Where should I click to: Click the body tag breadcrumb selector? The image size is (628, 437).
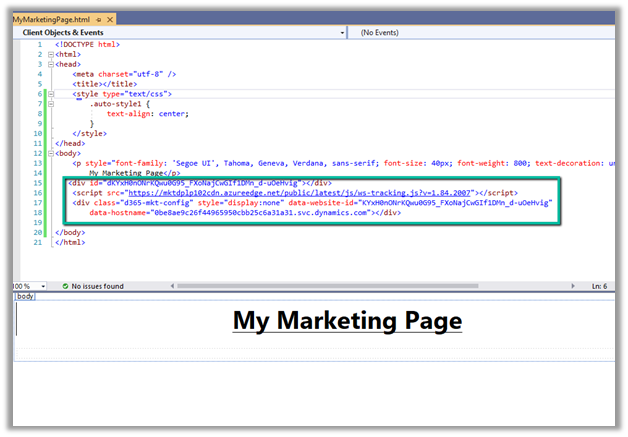coord(26,296)
